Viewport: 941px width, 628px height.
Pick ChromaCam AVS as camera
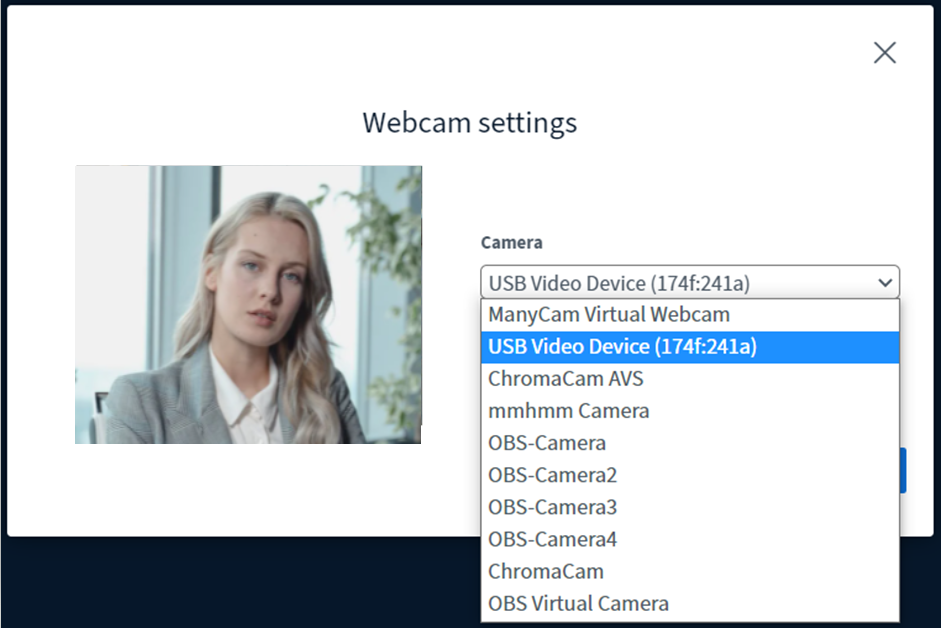566,379
